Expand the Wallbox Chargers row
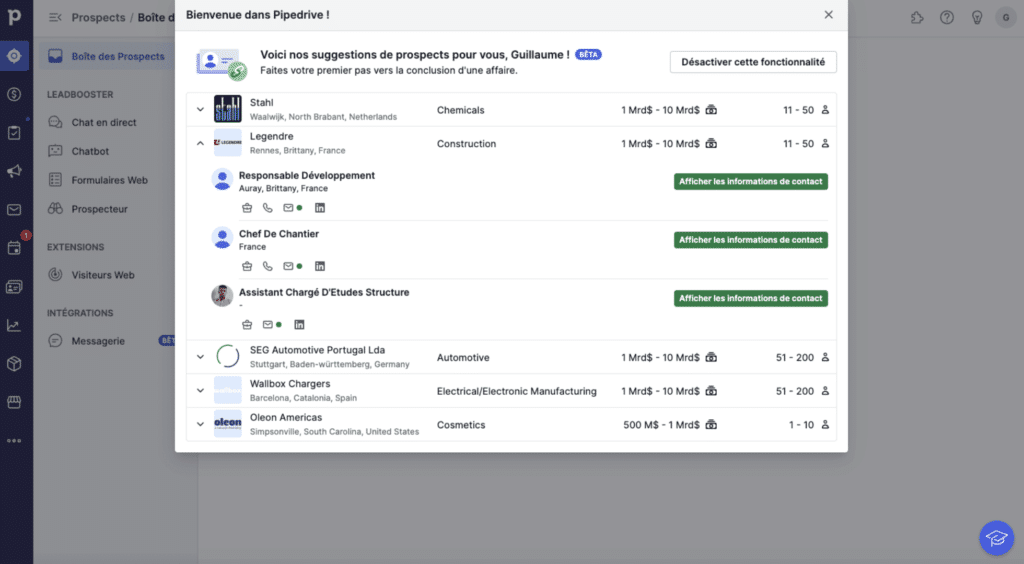Image resolution: width=1024 pixels, height=564 pixels. (x=200, y=390)
